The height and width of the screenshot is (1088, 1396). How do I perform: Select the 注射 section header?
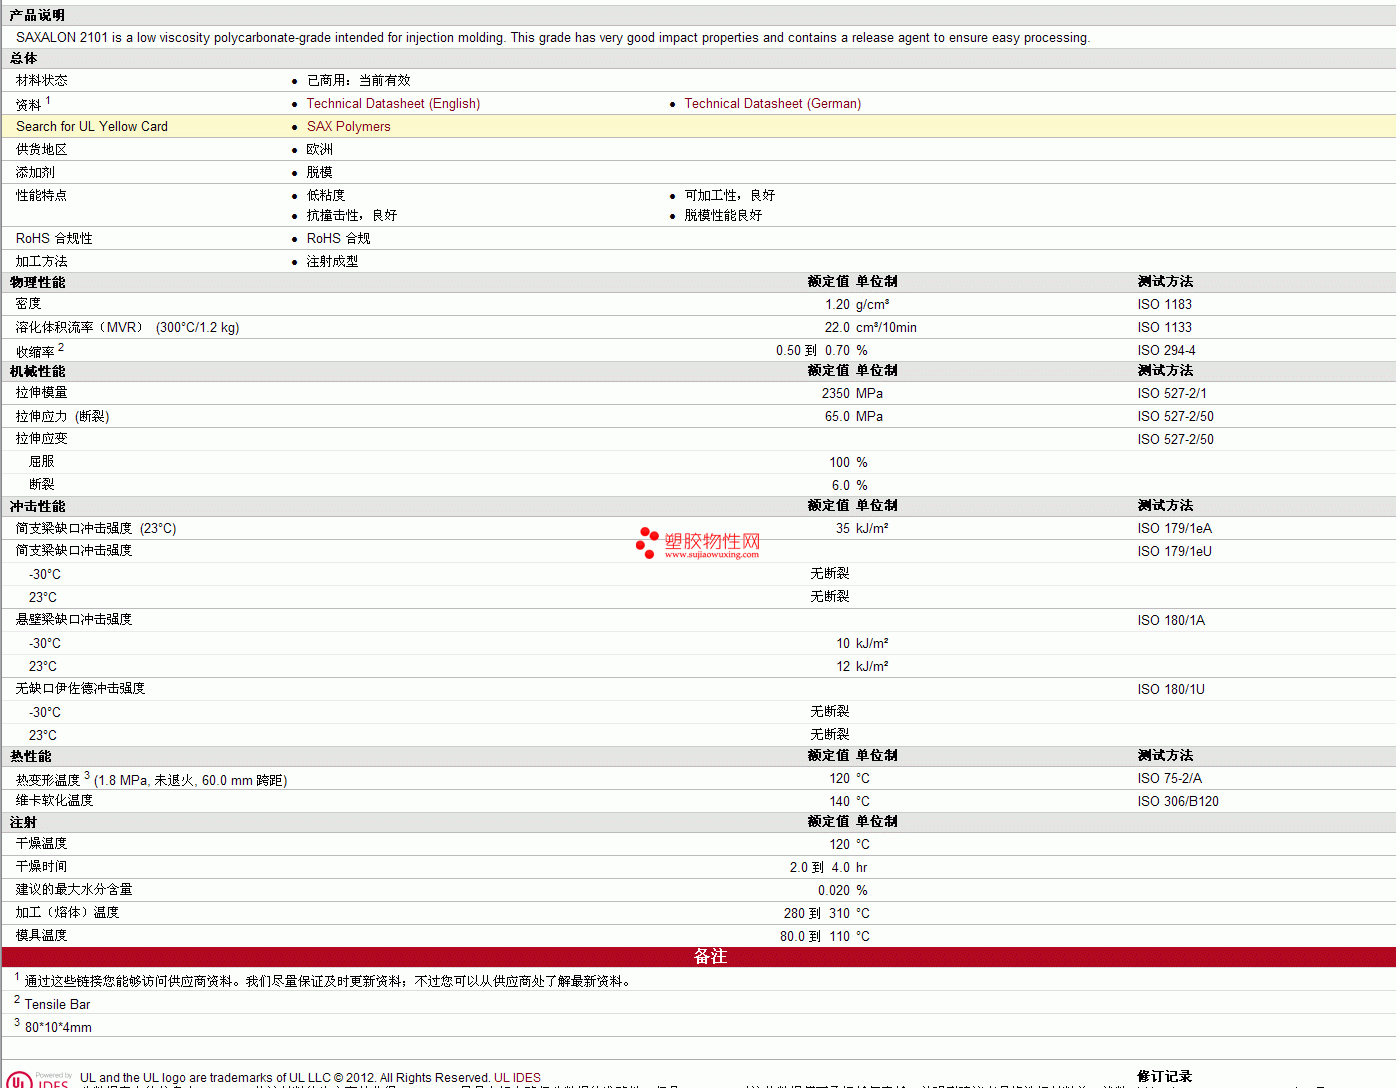[x=23, y=822]
